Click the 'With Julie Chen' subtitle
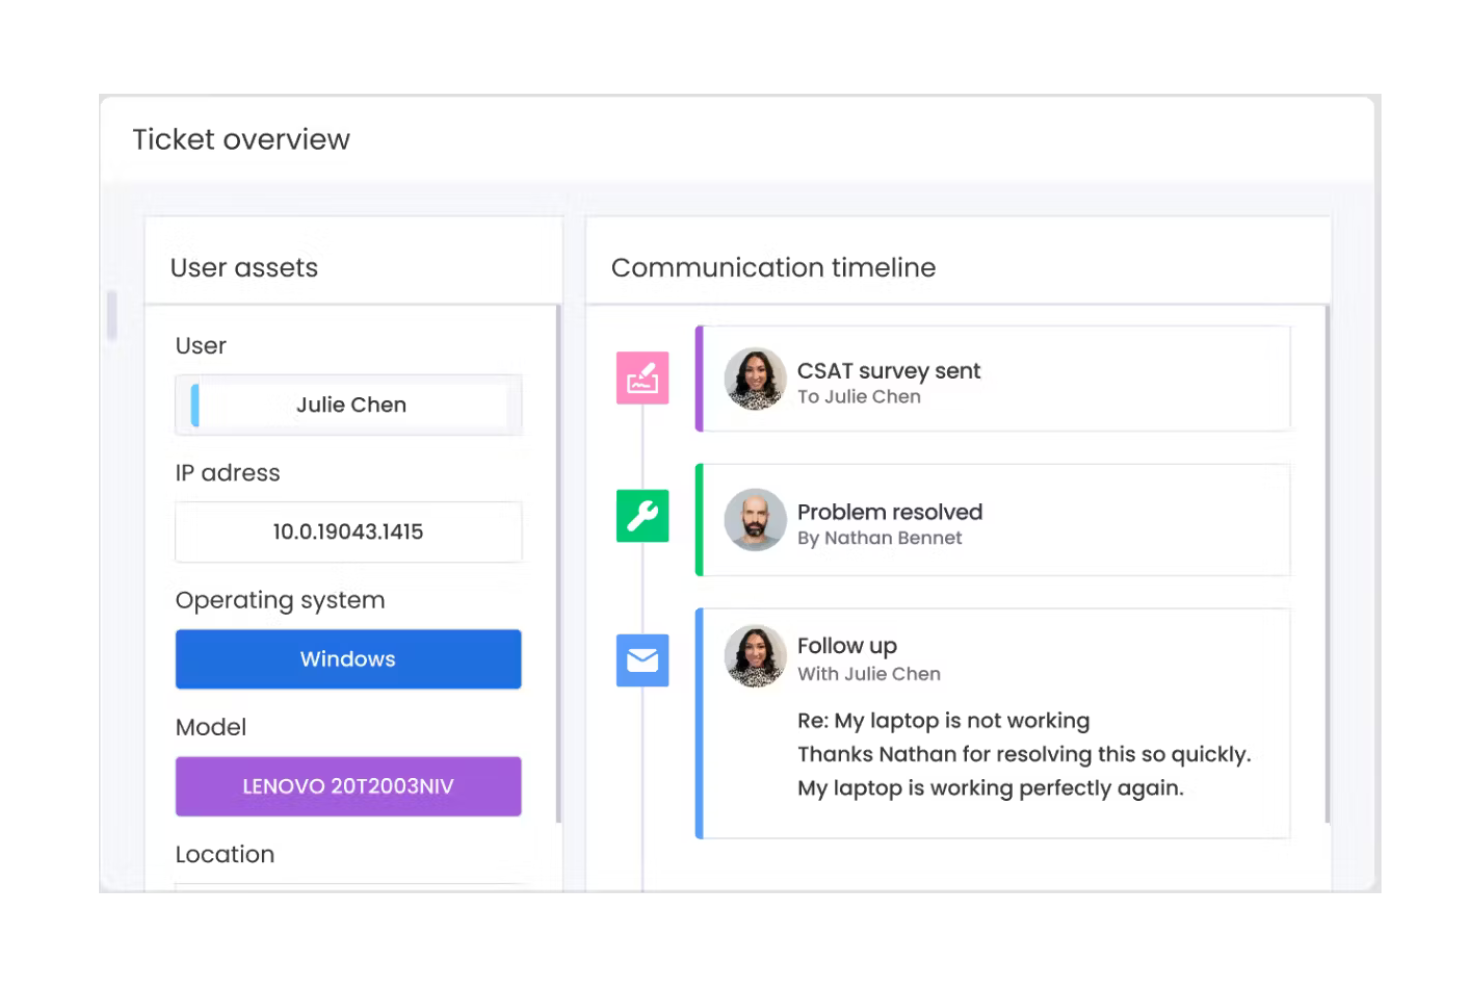The width and height of the screenshot is (1480, 987). (869, 674)
